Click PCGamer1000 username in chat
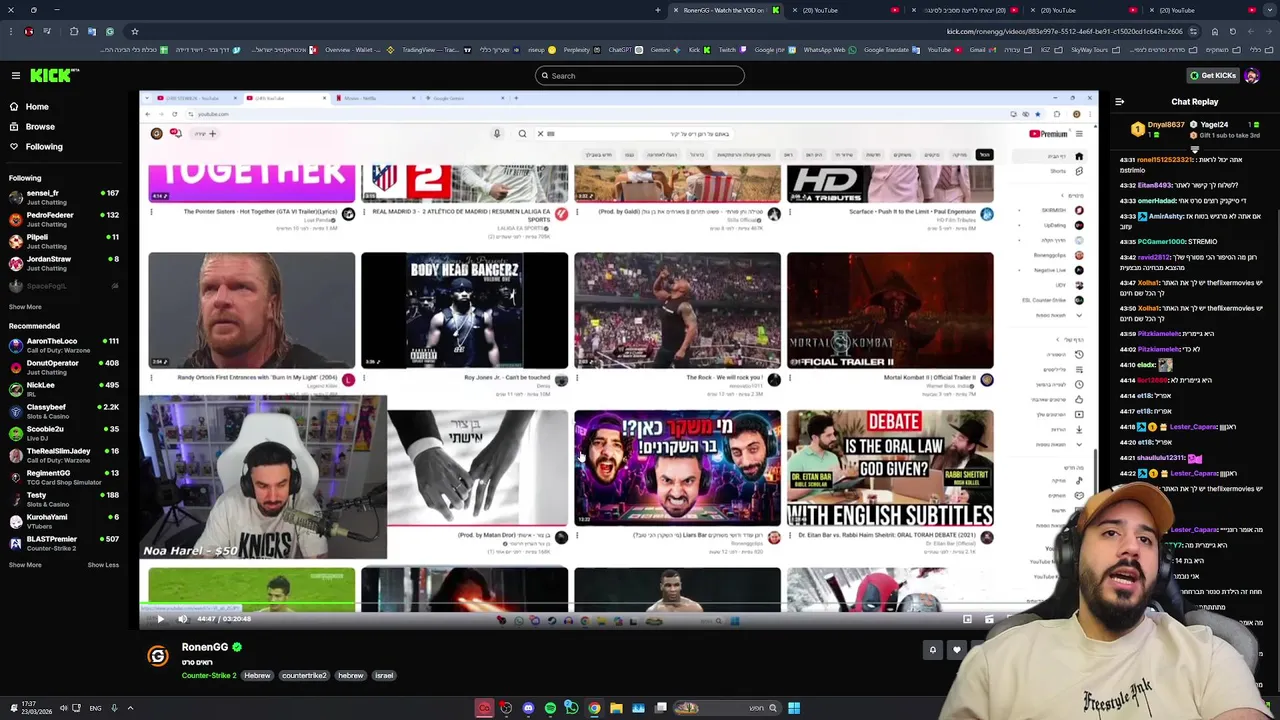Image resolution: width=1280 pixels, height=720 pixels. 1163,241
